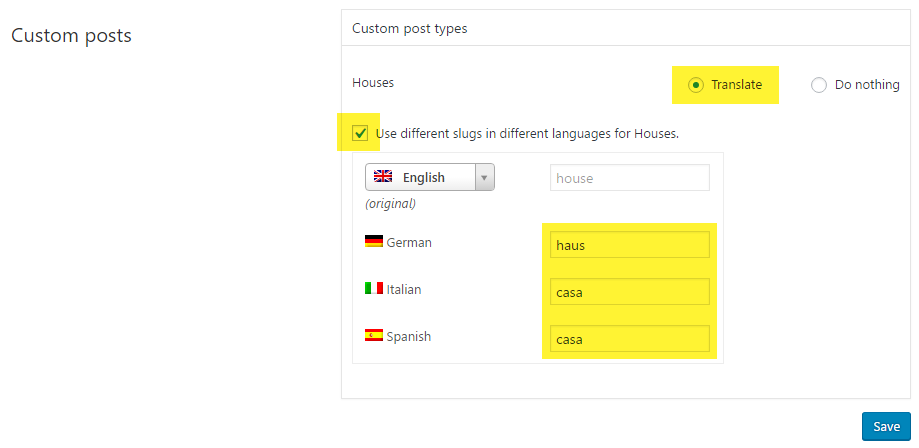Focus the Italian slug input field
The image size is (919, 448).
pos(629,292)
